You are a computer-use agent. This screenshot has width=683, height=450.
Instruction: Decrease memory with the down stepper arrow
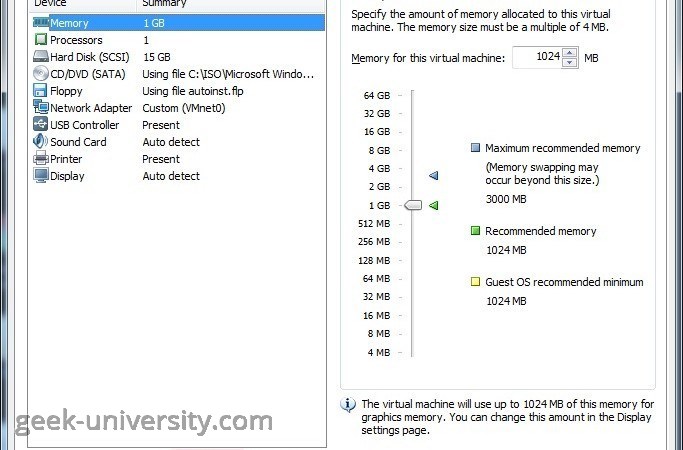click(x=570, y=63)
